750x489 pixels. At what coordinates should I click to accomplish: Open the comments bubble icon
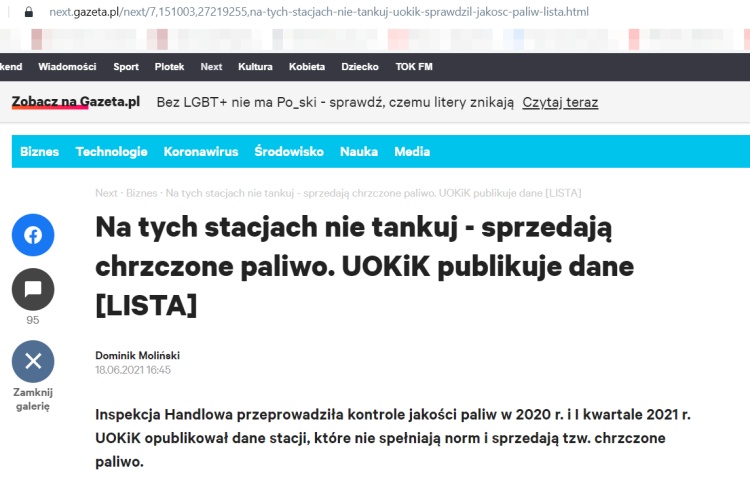click(x=33, y=289)
